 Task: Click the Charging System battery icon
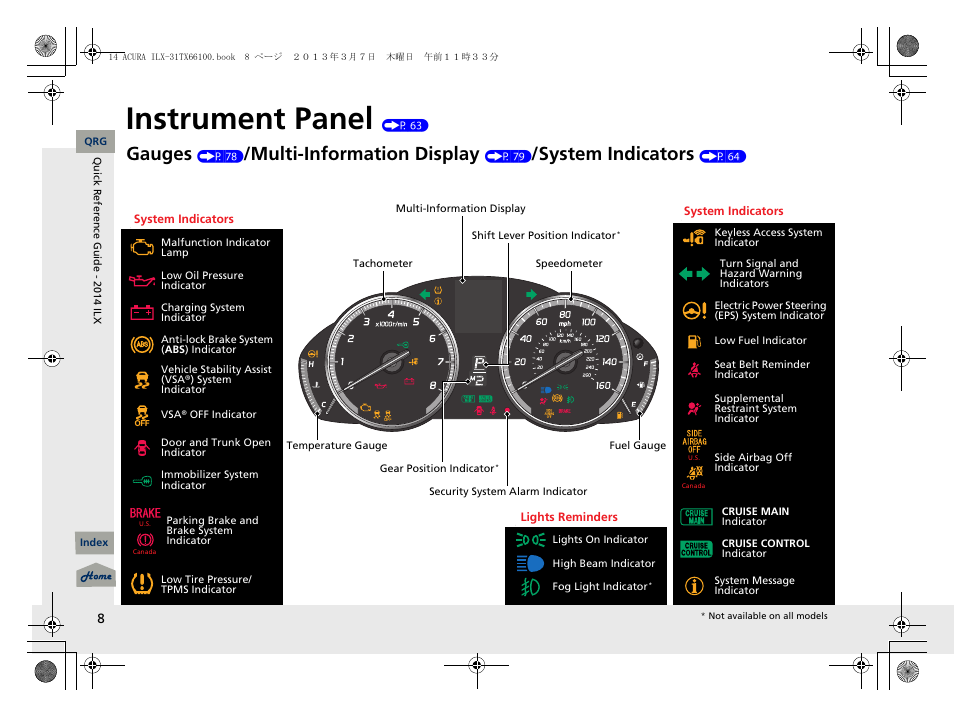click(142, 313)
